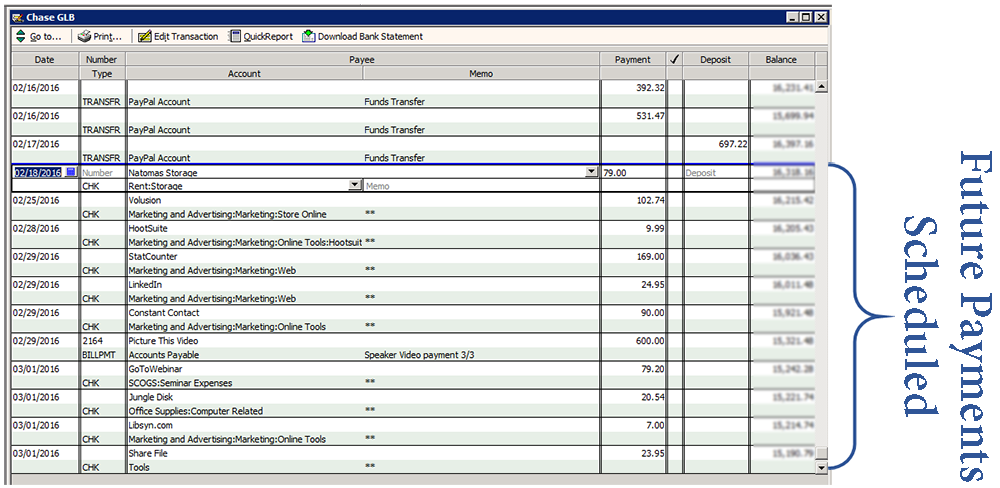Click Download Bank Statement label
1000x488 pixels.
click(x=370, y=37)
